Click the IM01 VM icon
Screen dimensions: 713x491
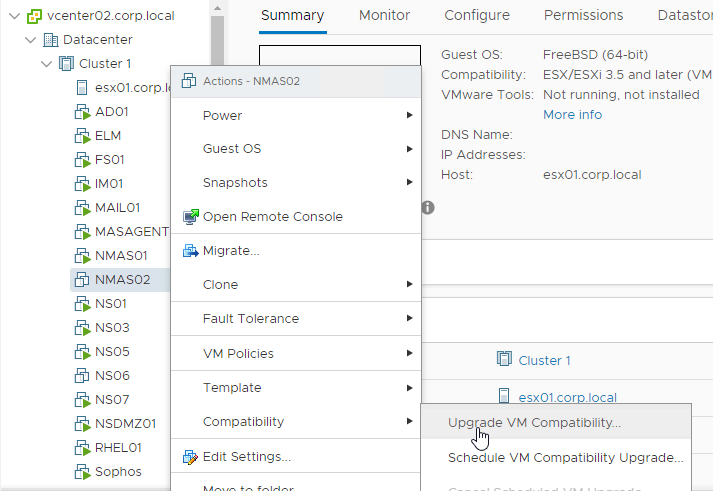point(82,184)
